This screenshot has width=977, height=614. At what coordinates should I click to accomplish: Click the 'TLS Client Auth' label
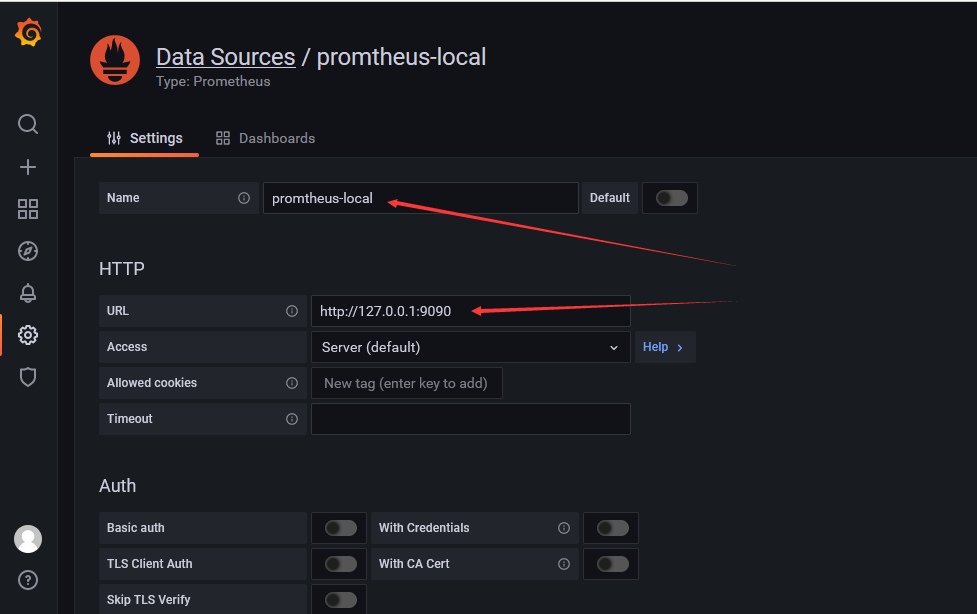tap(150, 564)
